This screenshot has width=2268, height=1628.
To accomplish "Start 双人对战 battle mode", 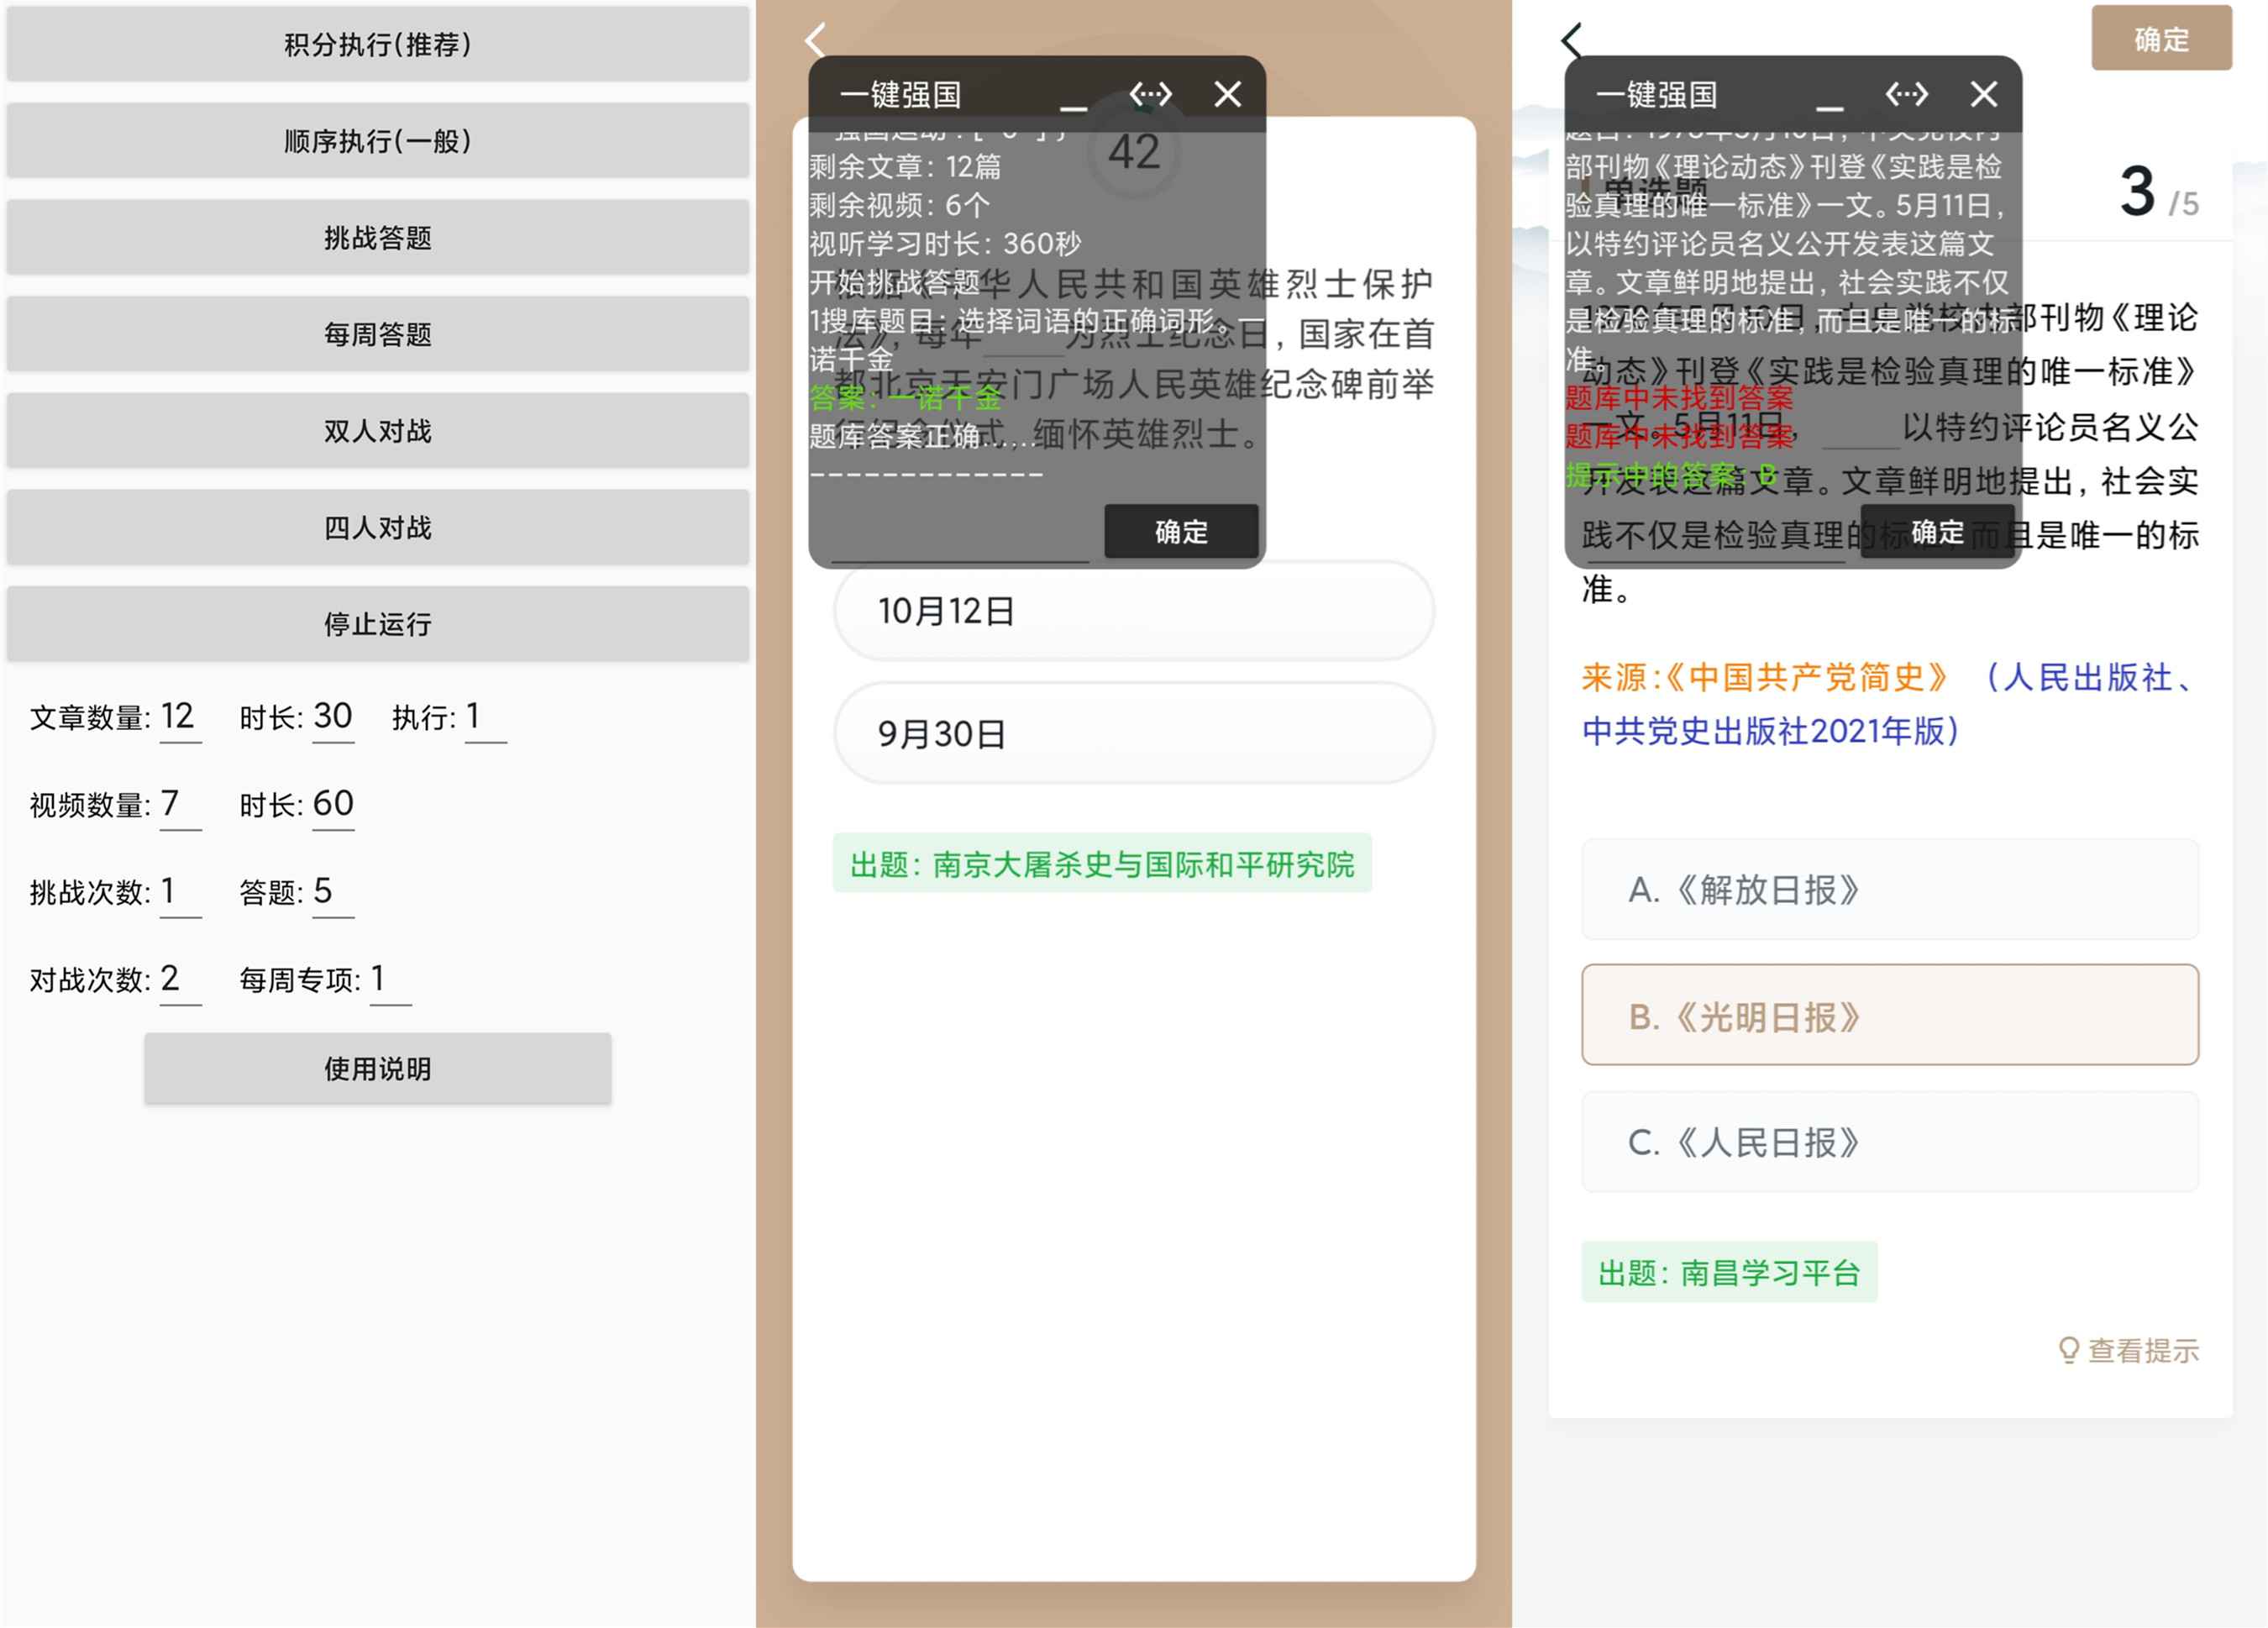I will tap(377, 431).
